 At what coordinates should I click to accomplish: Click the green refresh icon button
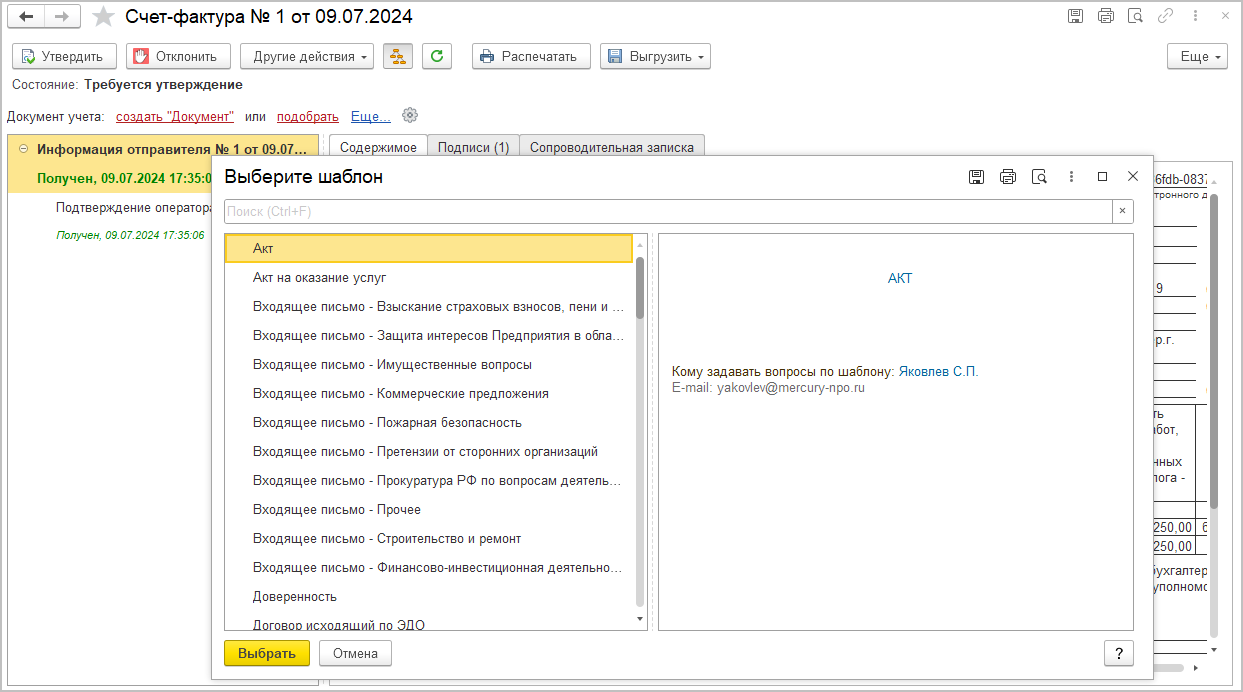tap(435, 57)
